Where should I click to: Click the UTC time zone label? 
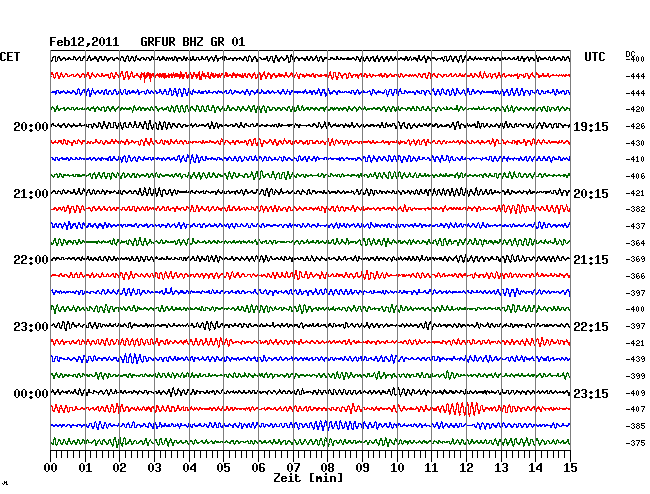[x=595, y=57]
